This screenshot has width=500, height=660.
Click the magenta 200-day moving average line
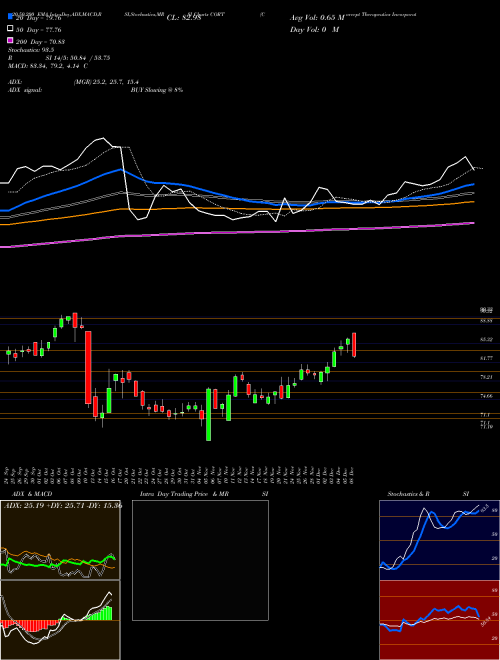[236, 232]
